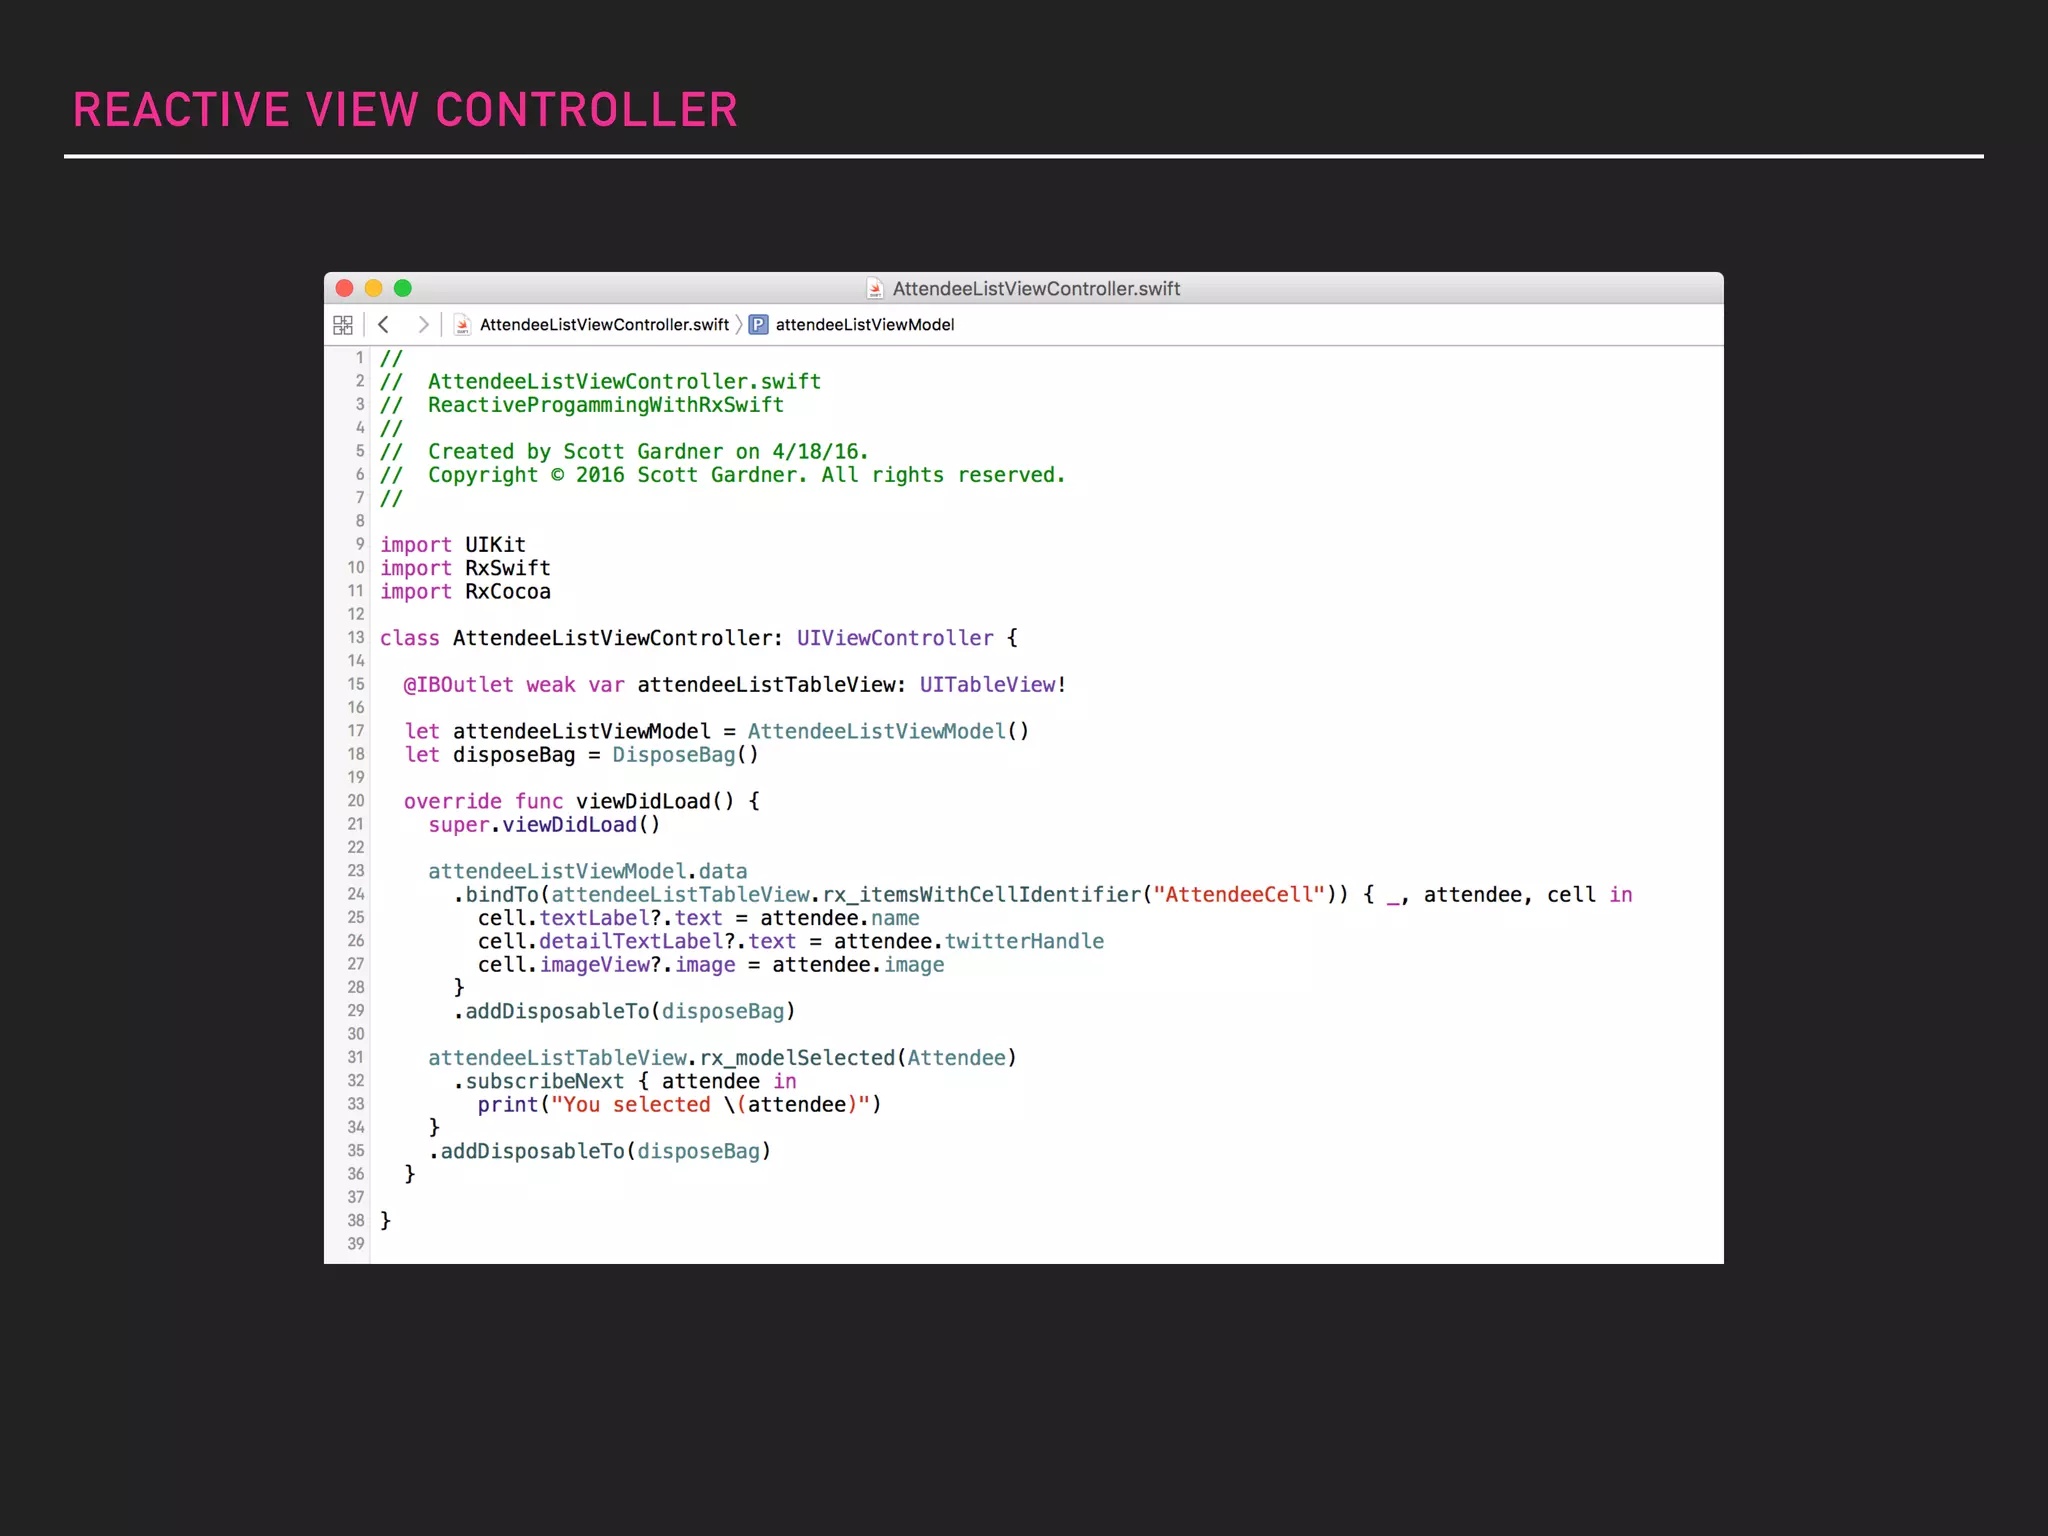Minimize the window with the yellow button
This screenshot has width=2048, height=1536.
point(374,289)
